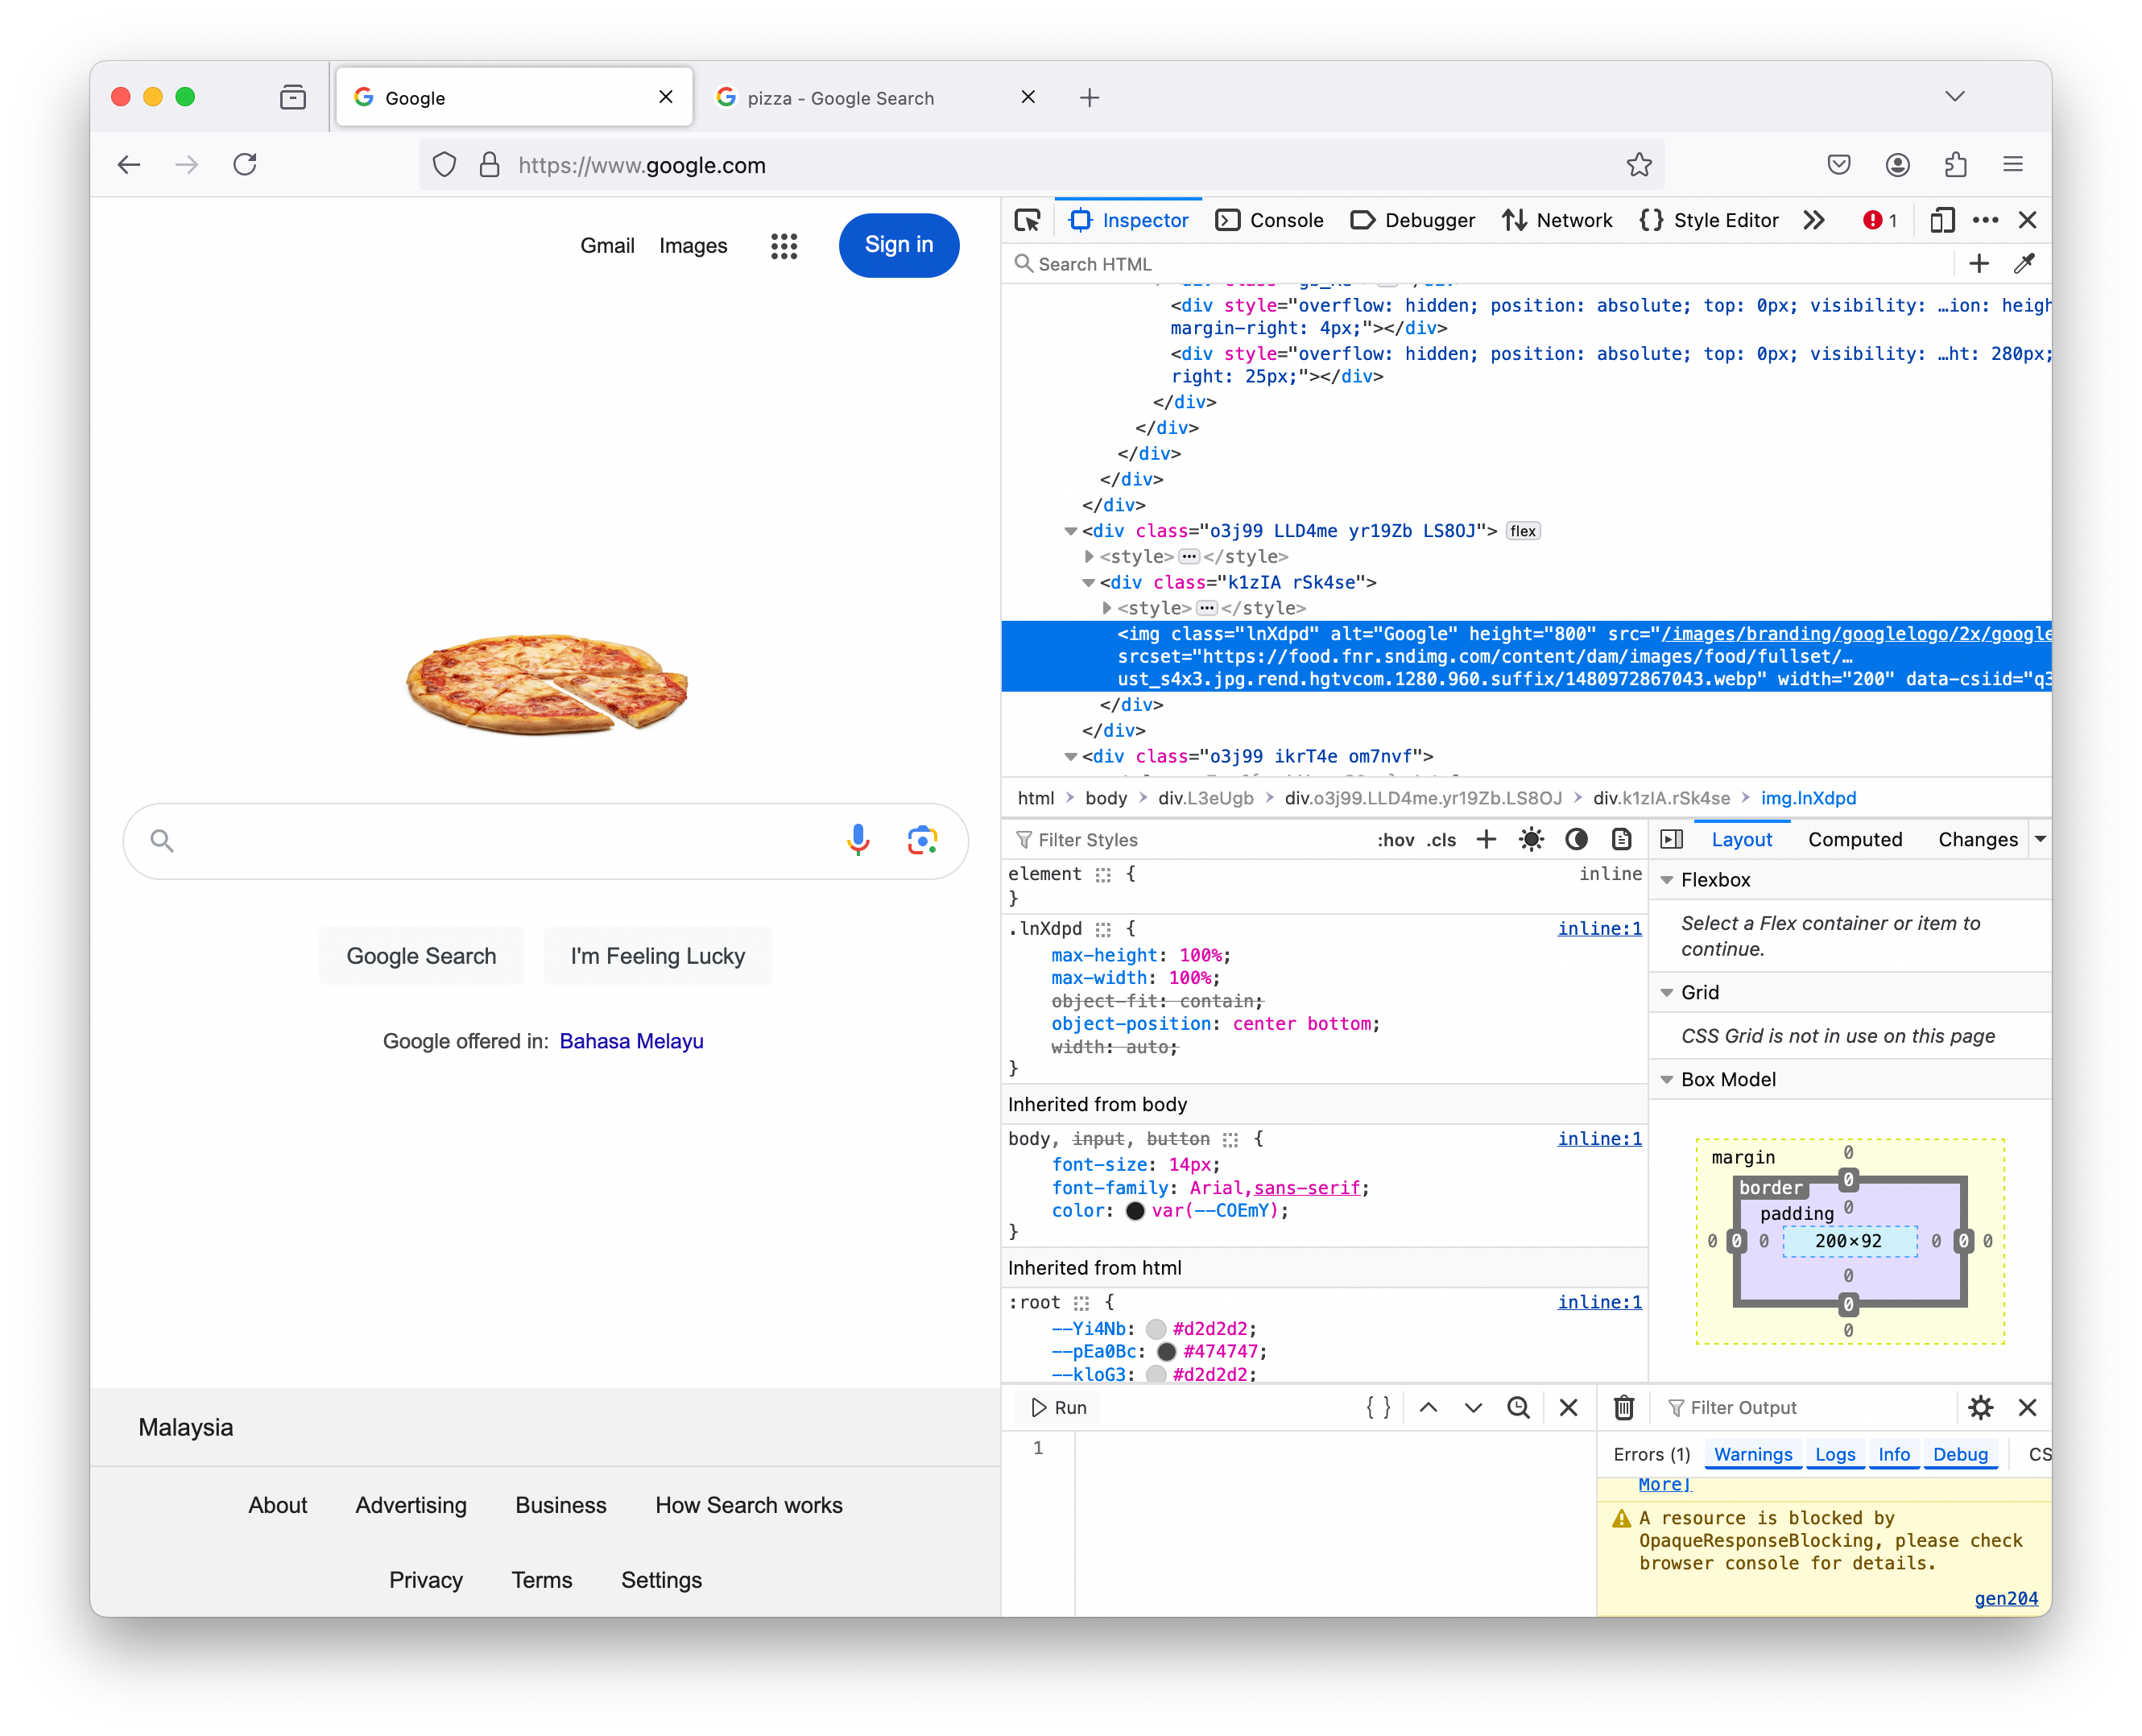Open devtools customize menu (three dots)
Screen dimensions: 2142x1736
pos(1986,220)
